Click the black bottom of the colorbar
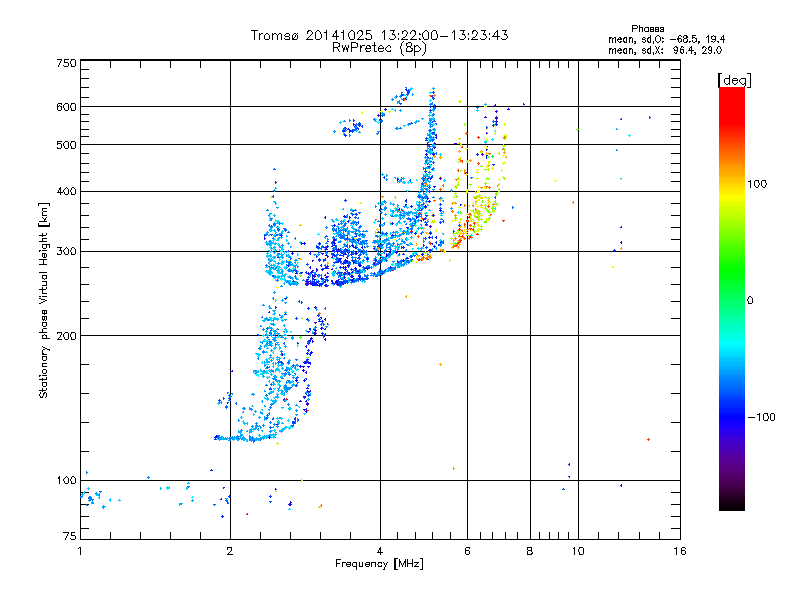The image size is (800, 600). (x=732, y=503)
